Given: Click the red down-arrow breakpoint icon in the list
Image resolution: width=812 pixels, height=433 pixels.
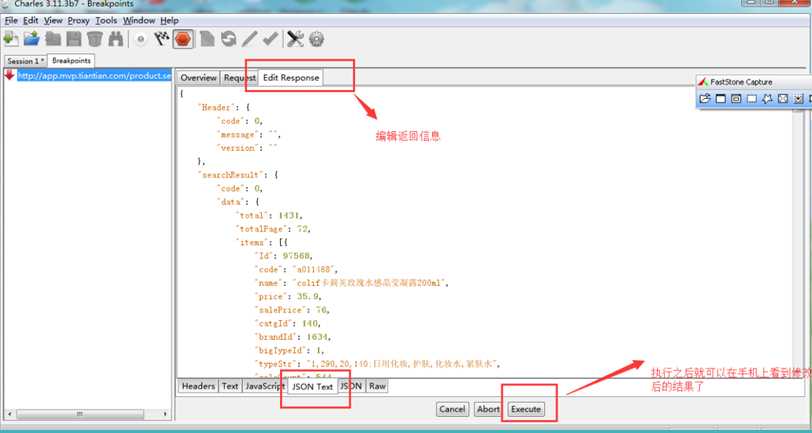Looking at the screenshot, I should (9, 75).
